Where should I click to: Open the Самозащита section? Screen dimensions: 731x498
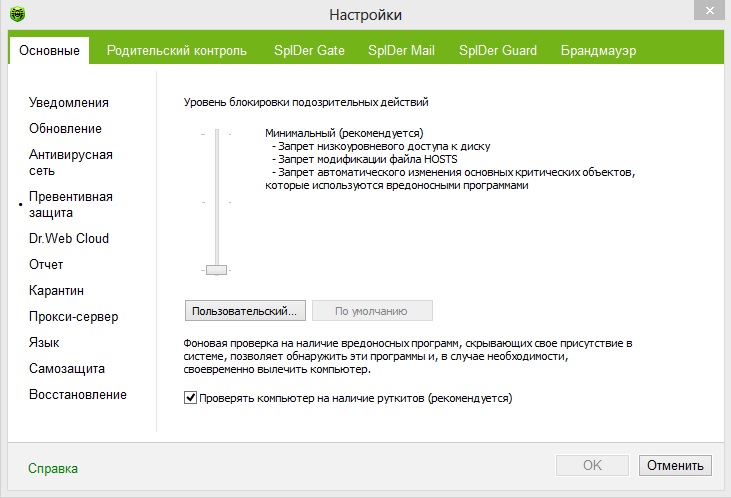(x=67, y=369)
